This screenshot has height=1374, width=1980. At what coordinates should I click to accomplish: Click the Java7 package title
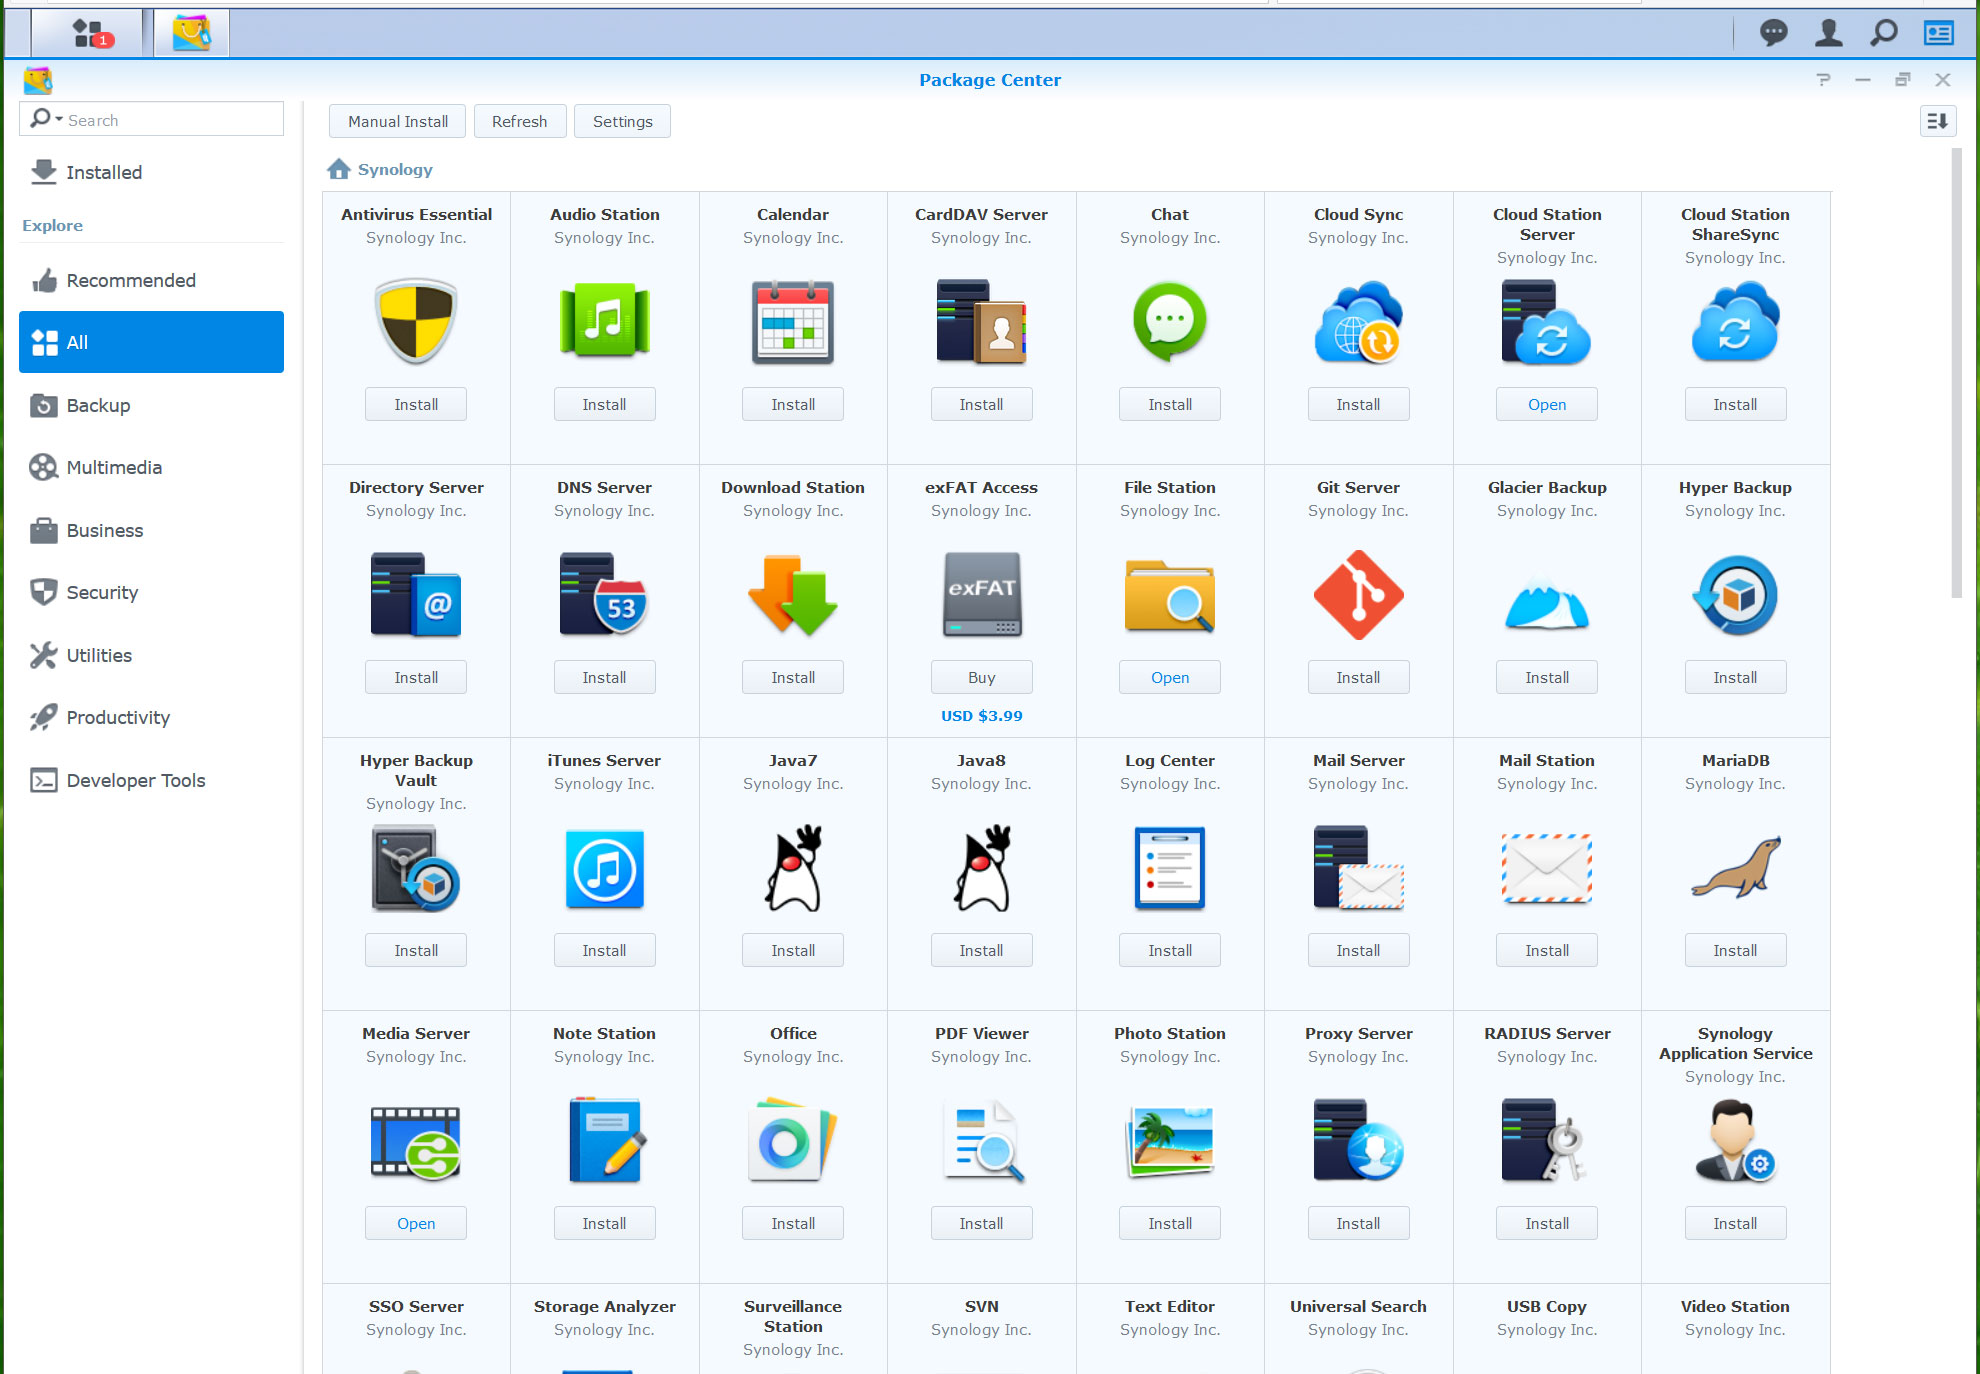pos(793,760)
